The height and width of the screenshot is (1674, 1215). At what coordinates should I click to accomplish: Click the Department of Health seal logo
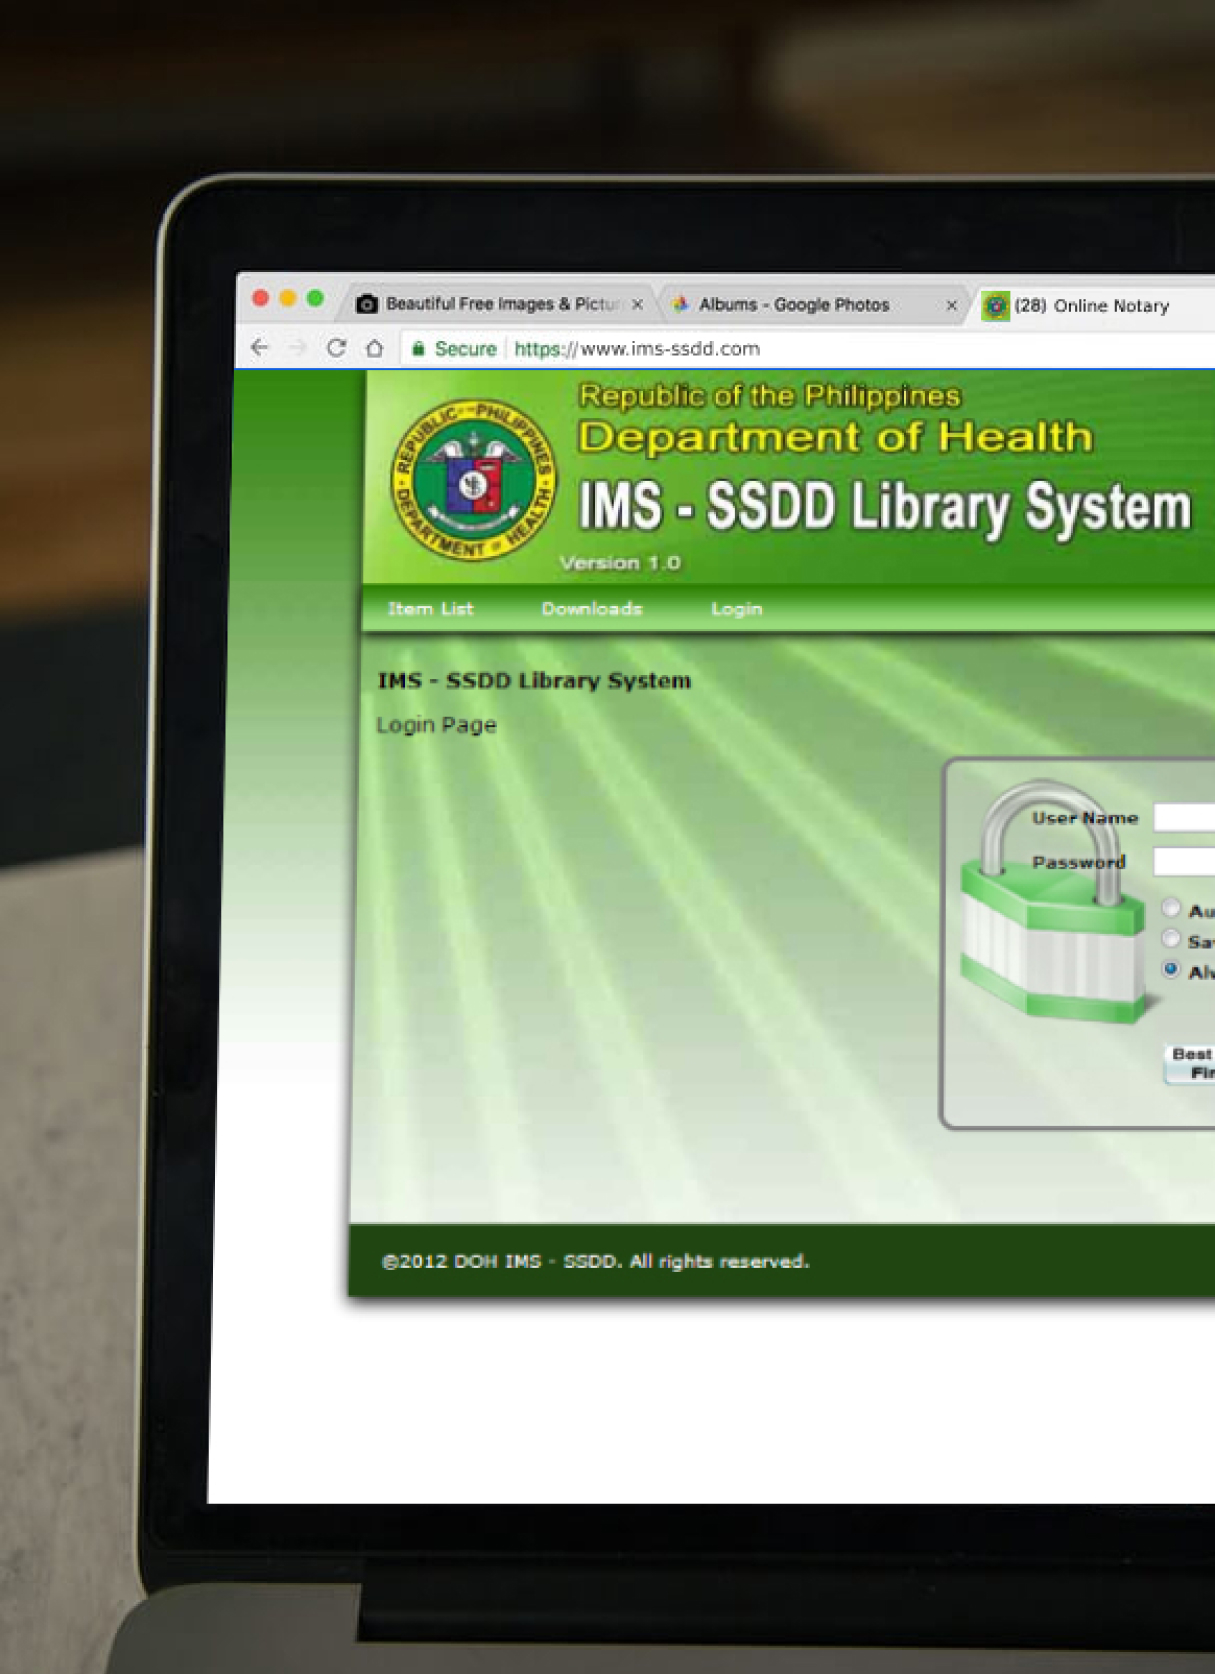pos(473,481)
